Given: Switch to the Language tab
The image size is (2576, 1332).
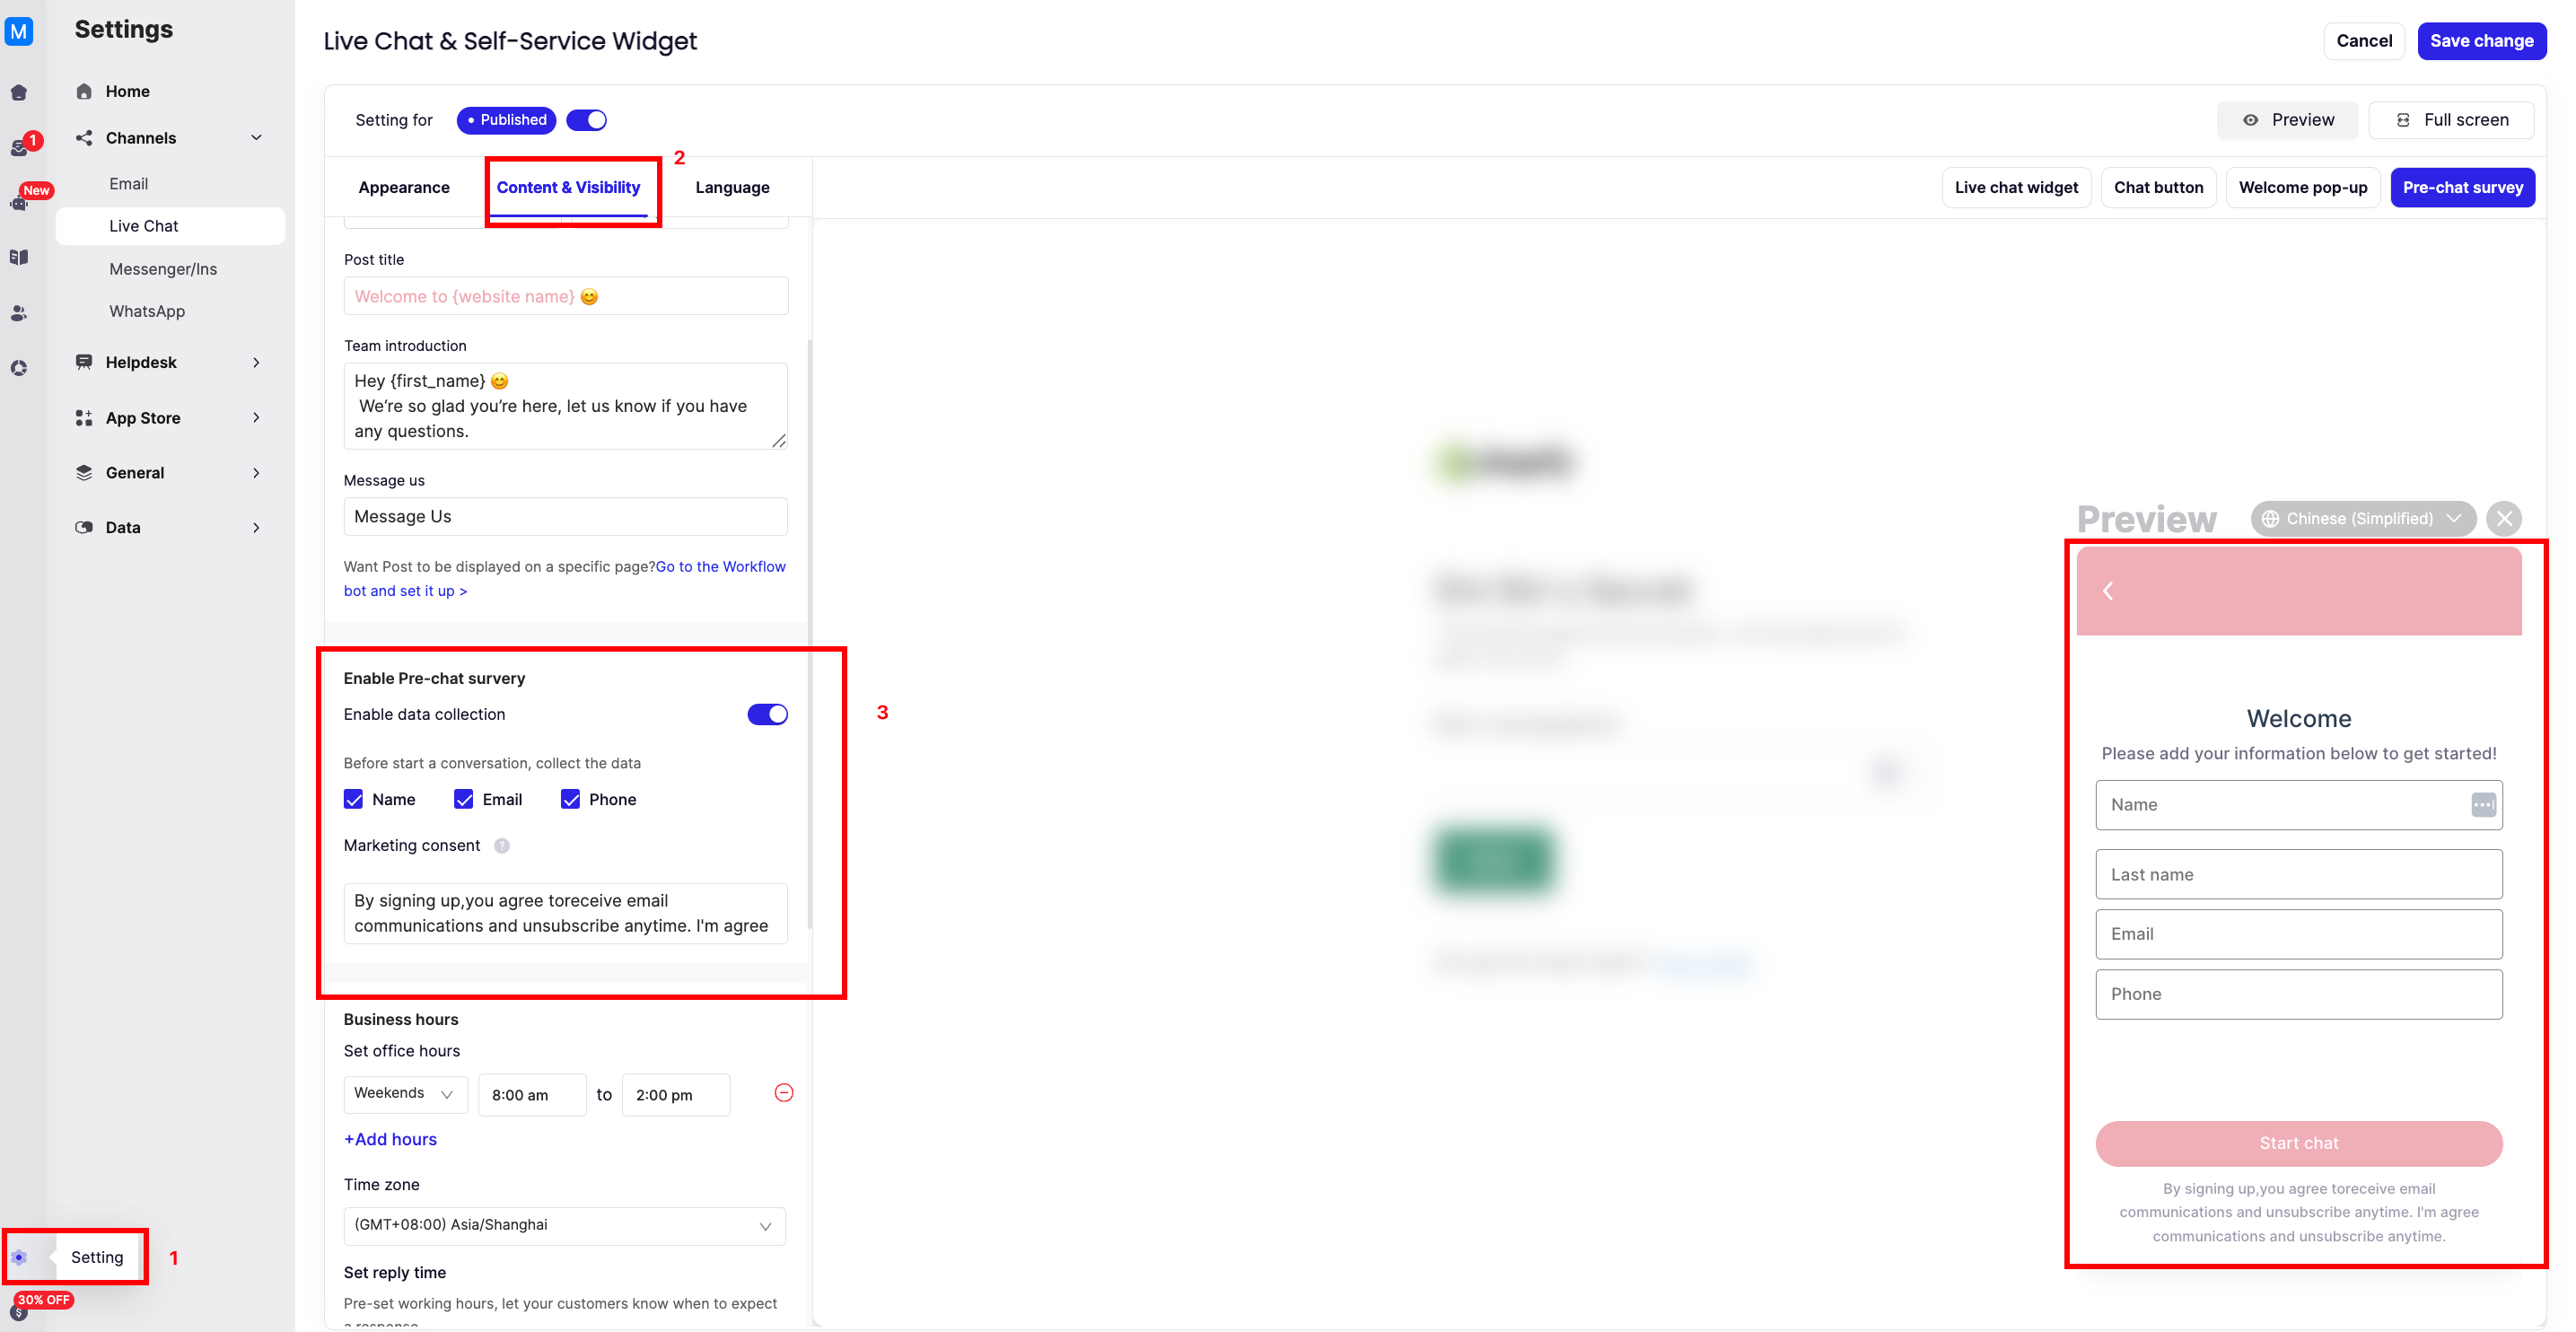Looking at the screenshot, I should click(x=732, y=187).
